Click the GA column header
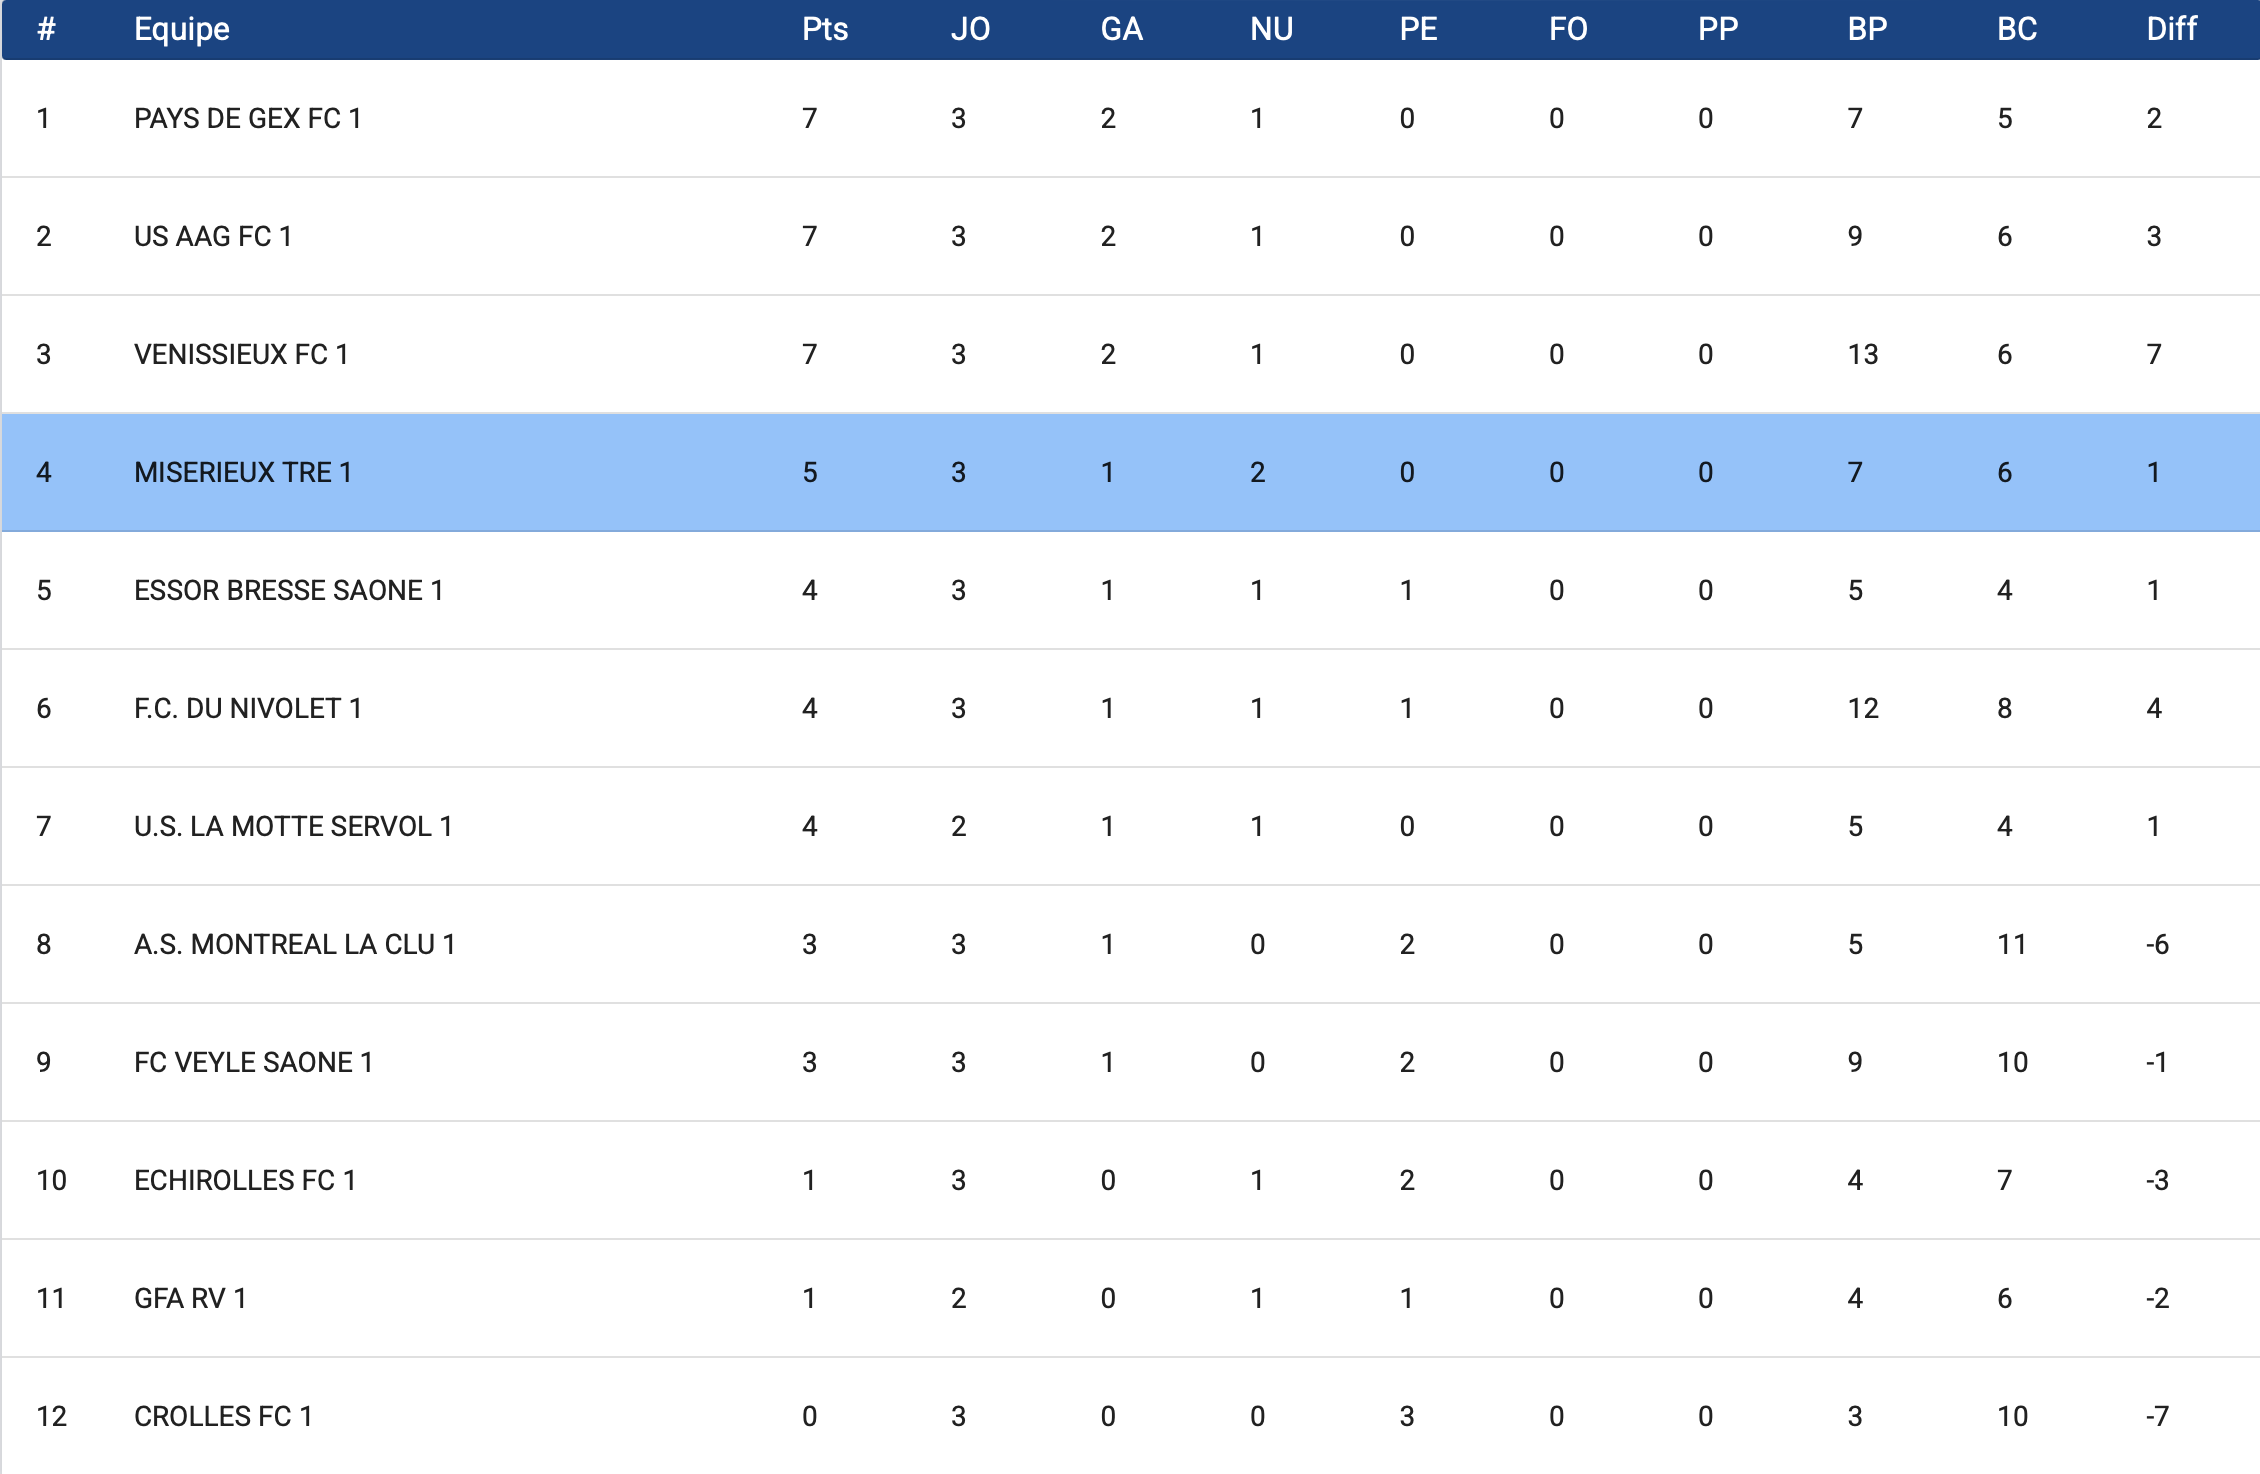The image size is (2260, 1474). click(1121, 29)
